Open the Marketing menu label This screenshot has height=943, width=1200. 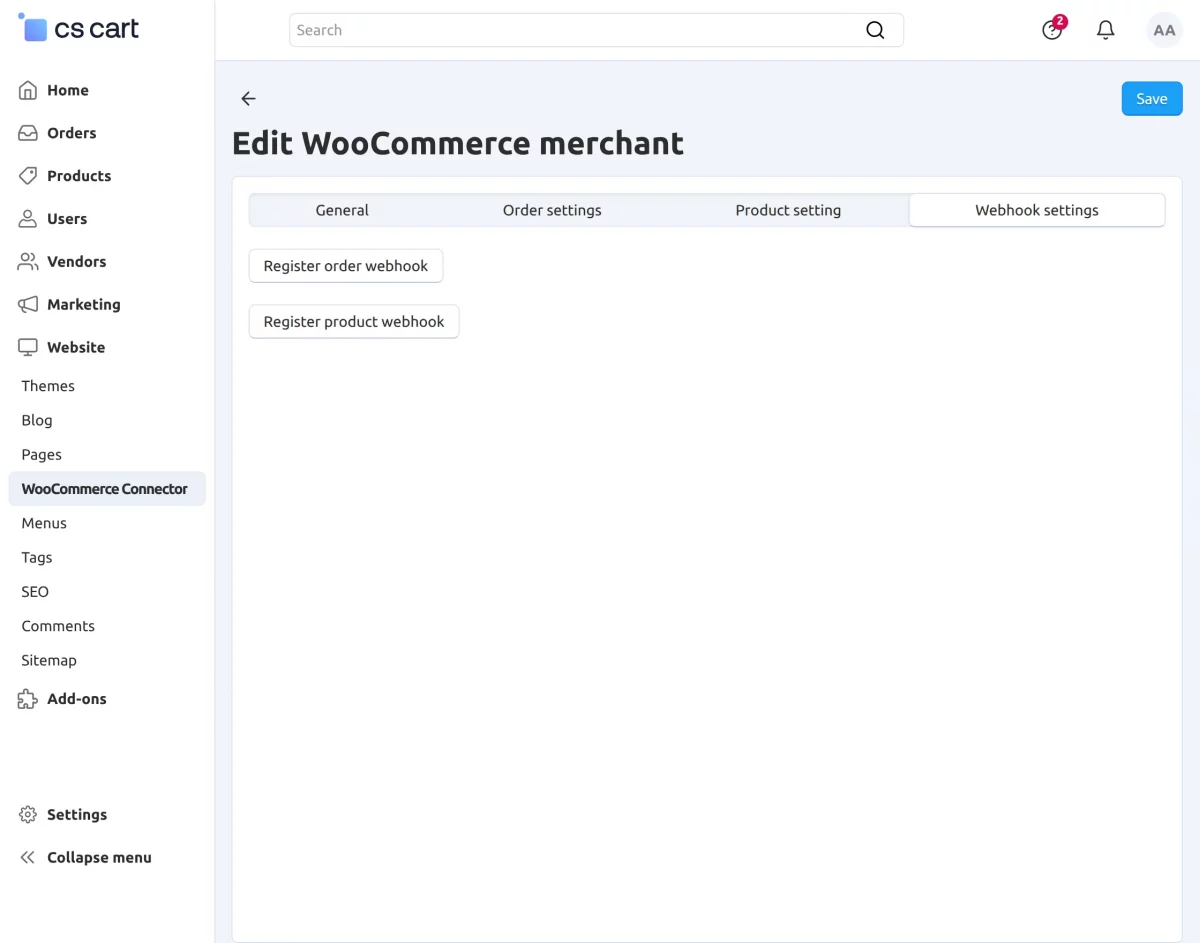pyautogui.click(x=84, y=305)
